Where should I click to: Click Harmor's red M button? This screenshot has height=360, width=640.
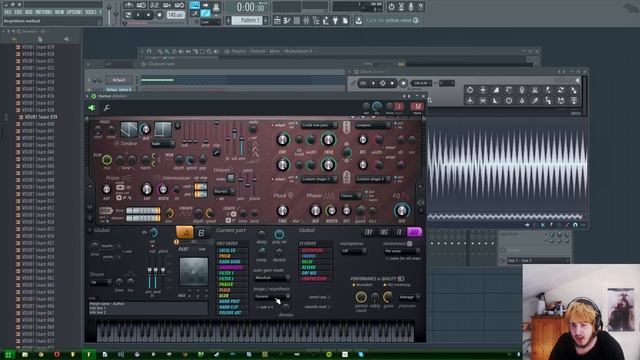click(417, 107)
